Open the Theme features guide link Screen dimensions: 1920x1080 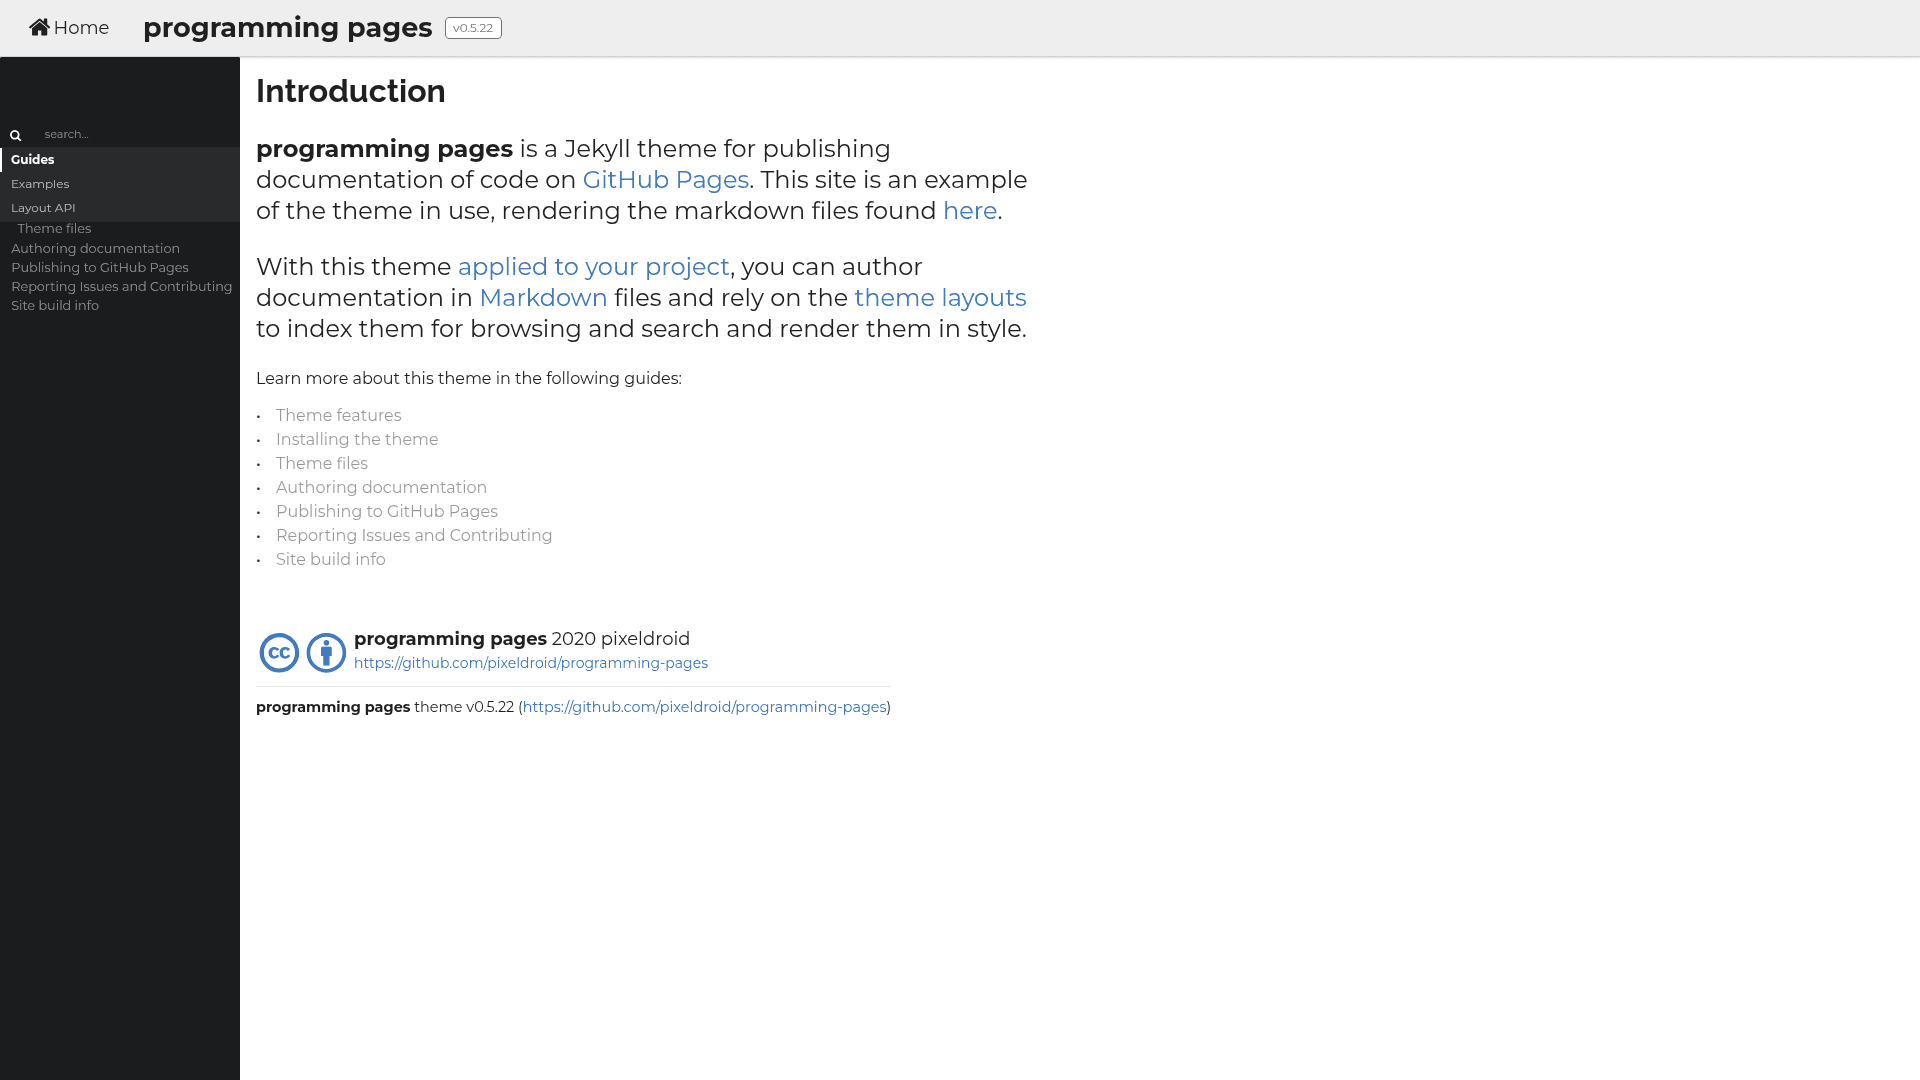[339, 416]
